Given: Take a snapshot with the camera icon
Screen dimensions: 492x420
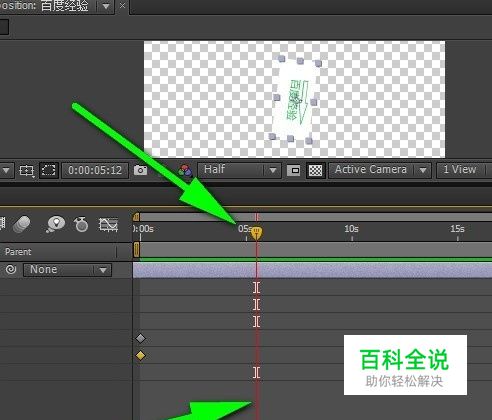Looking at the screenshot, I should coord(140,170).
